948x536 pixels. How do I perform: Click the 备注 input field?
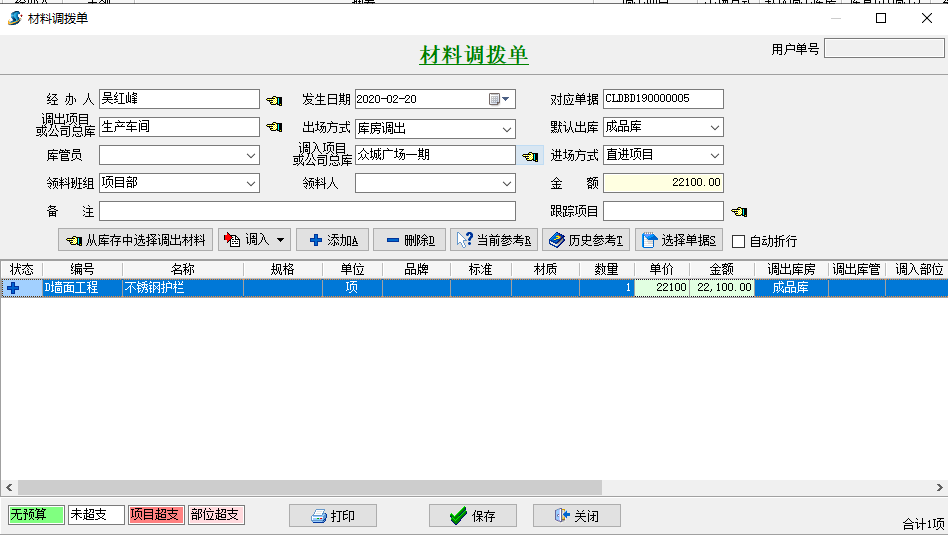click(x=307, y=212)
